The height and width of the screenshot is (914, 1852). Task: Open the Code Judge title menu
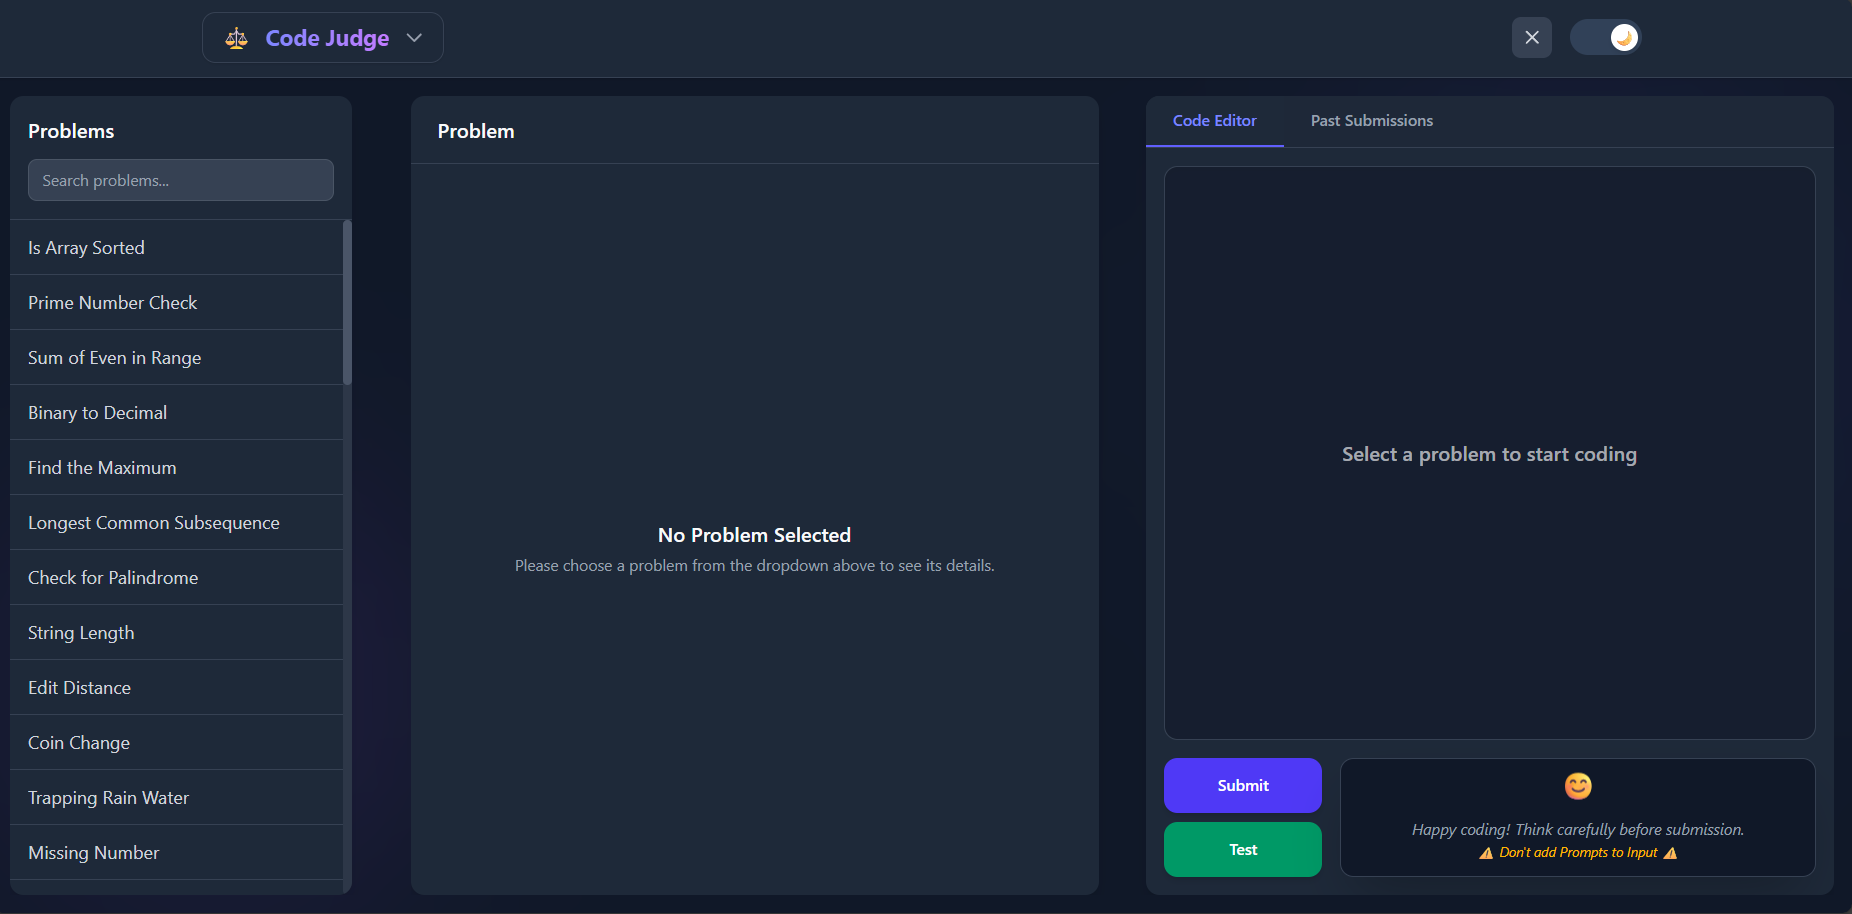tap(327, 38)
